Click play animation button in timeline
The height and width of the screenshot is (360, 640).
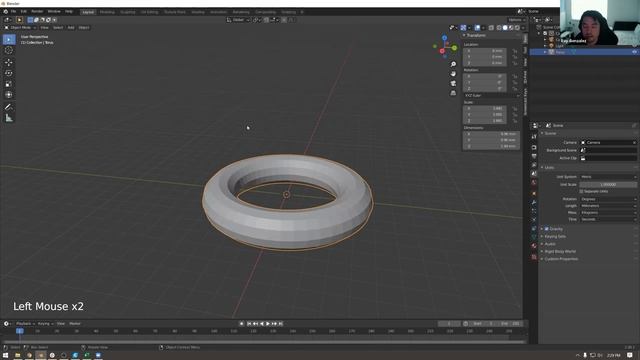(x=268, y=324)
